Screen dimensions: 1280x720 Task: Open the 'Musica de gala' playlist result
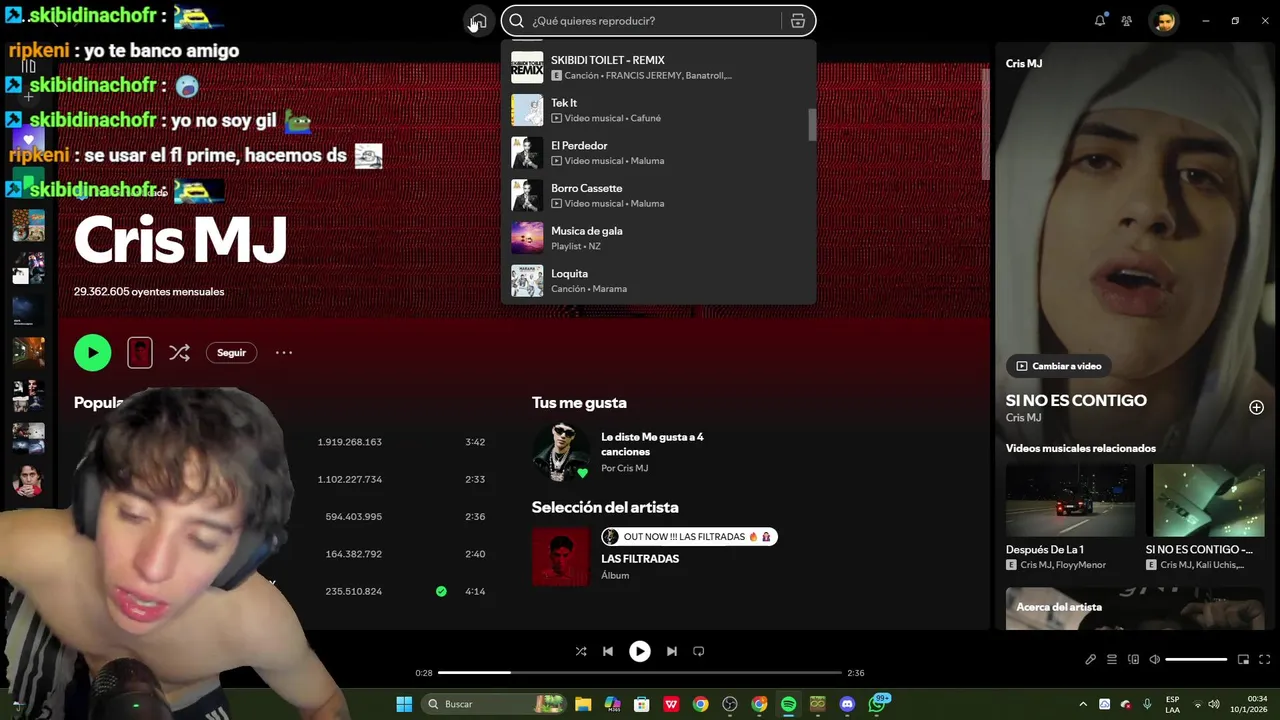(x=659, y=238)
